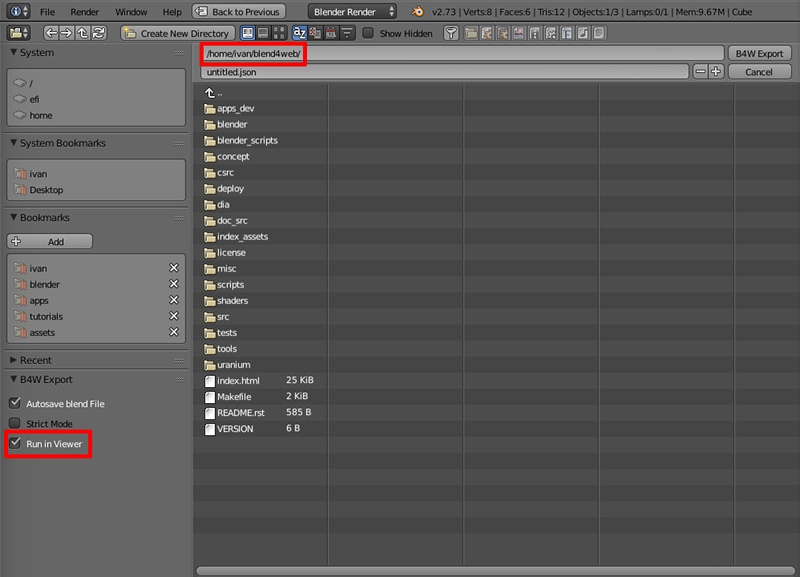Screen dimensions: 800x577
Task: Toggle the Autosave blend File checkbox
Action: [x=15, y=404]
